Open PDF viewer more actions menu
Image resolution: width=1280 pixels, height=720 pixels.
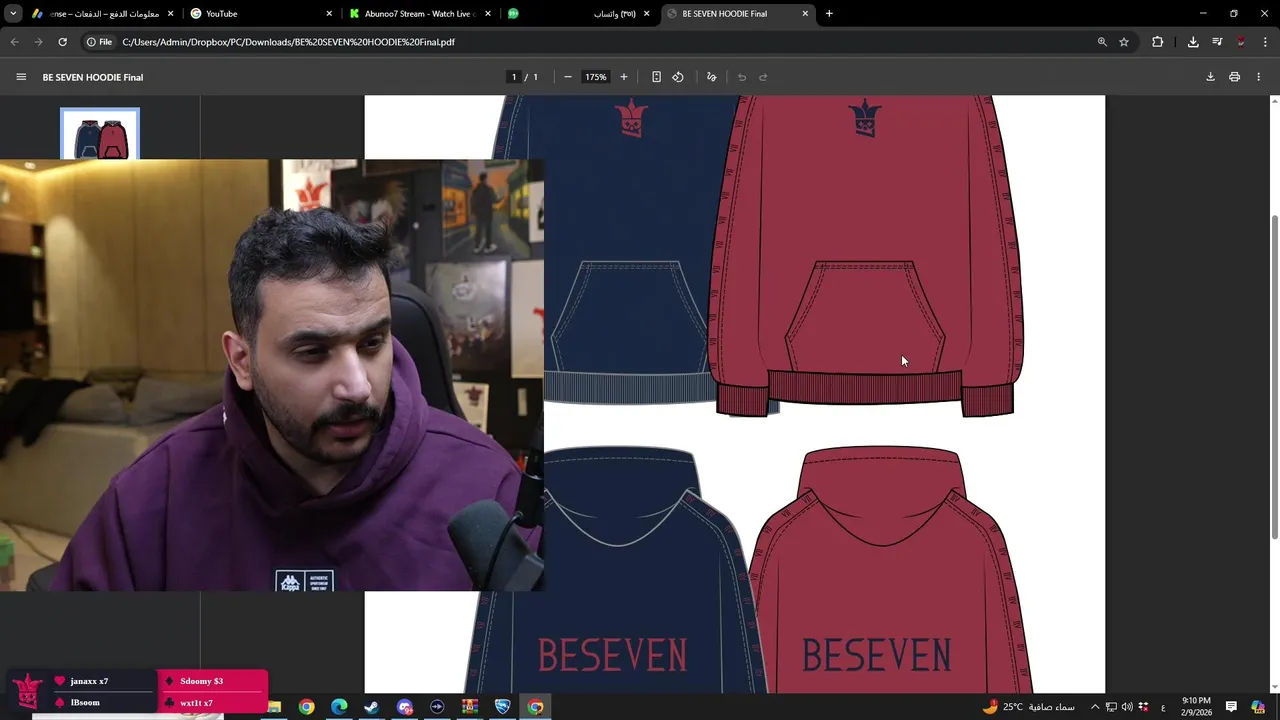coord(1259,77)
